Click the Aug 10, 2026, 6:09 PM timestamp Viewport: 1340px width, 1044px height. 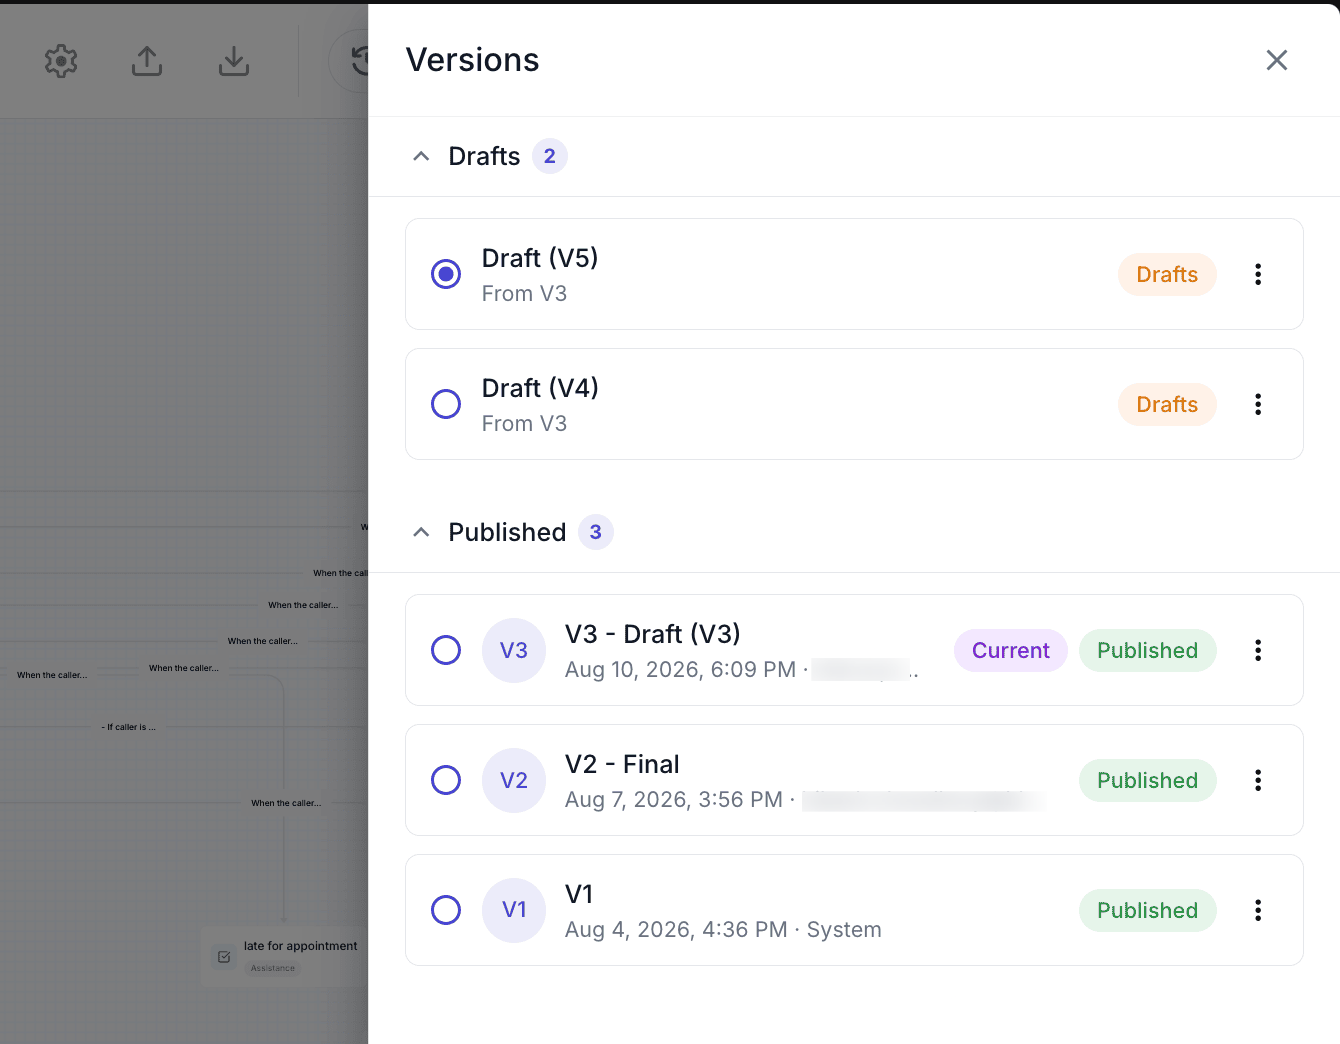[680, 669]
